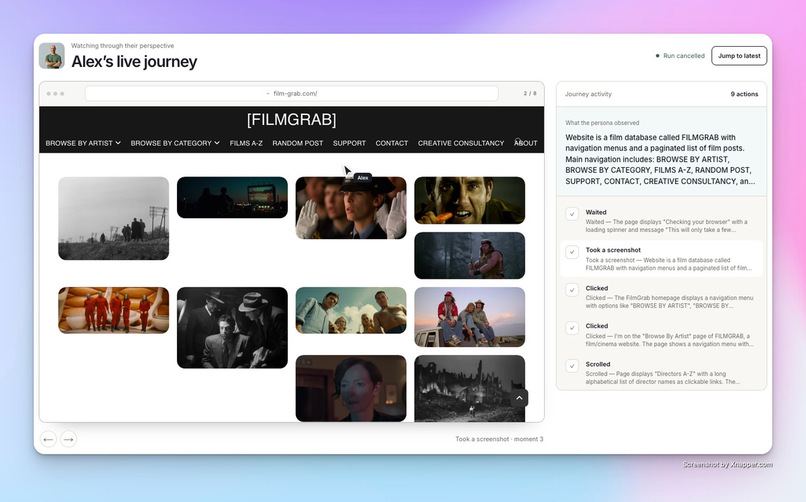806x502 pixels.
Task: Click the 9 actions count
Action: tap(744, 94)
